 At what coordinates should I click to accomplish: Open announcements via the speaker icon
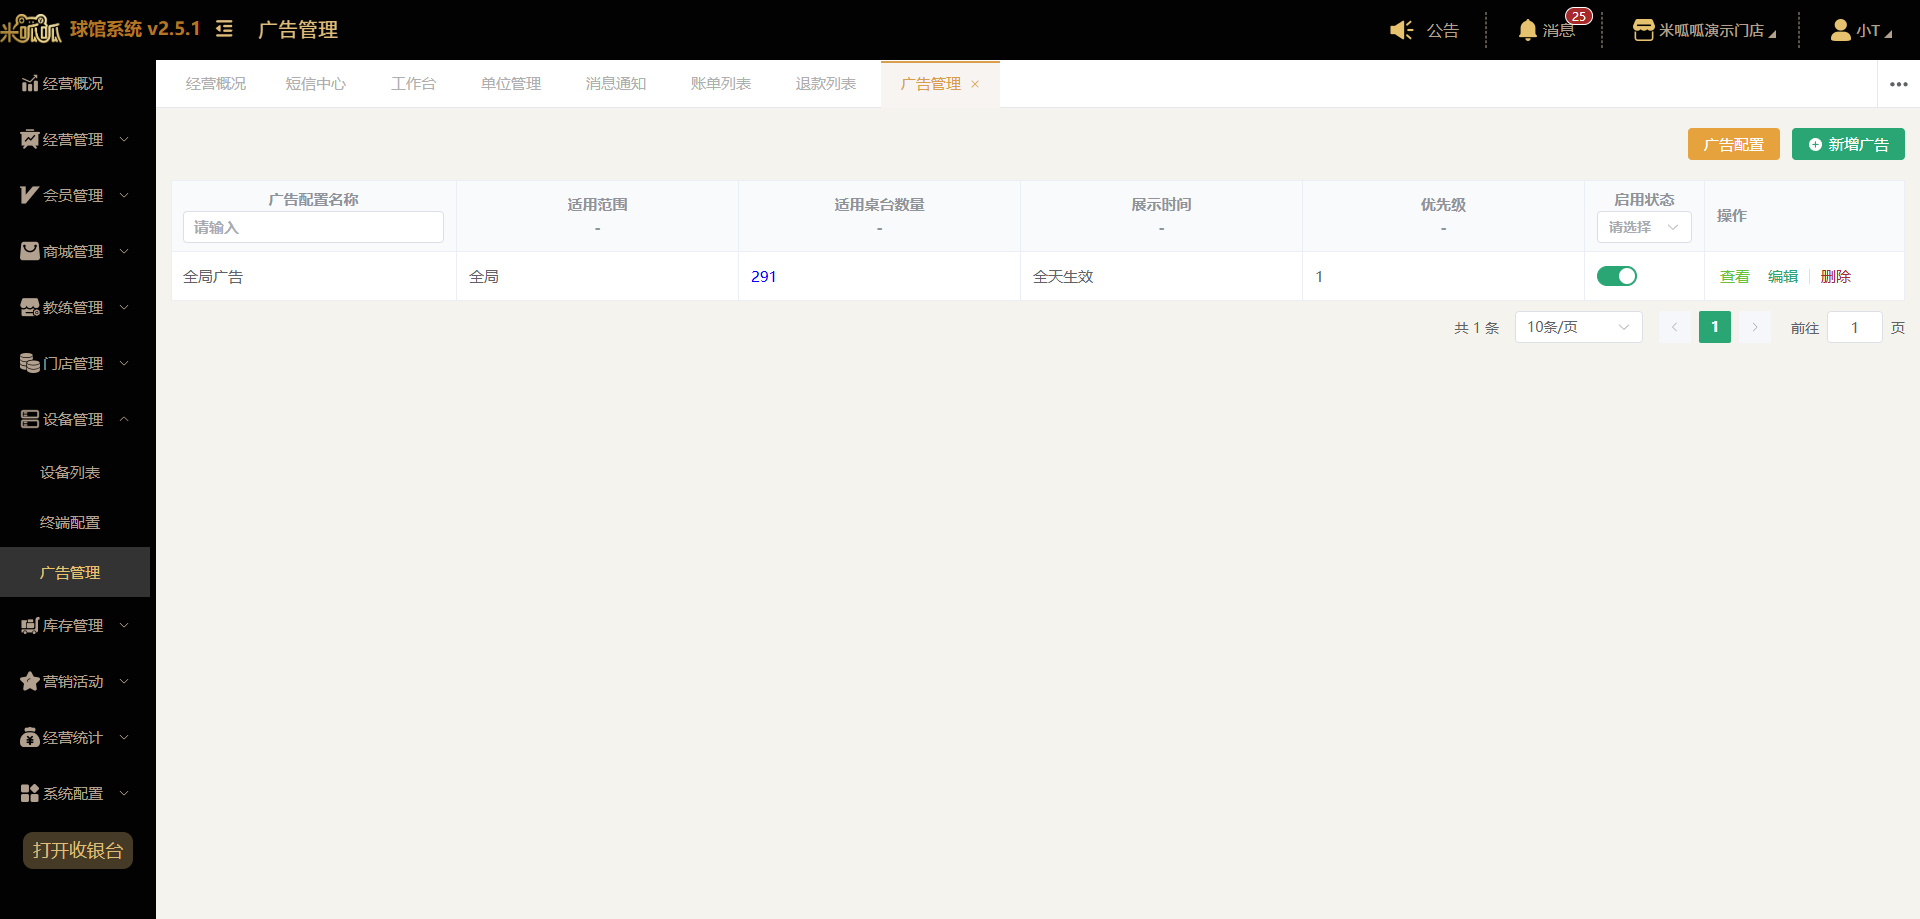pos(1401,30)
